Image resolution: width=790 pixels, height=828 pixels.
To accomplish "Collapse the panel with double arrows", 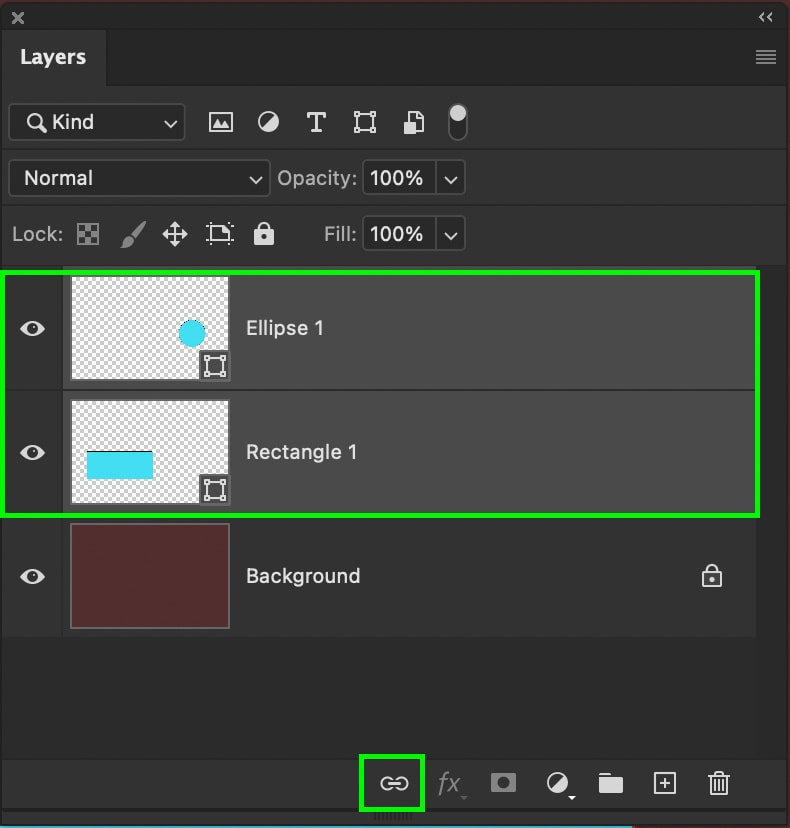I will coord(766,17).
